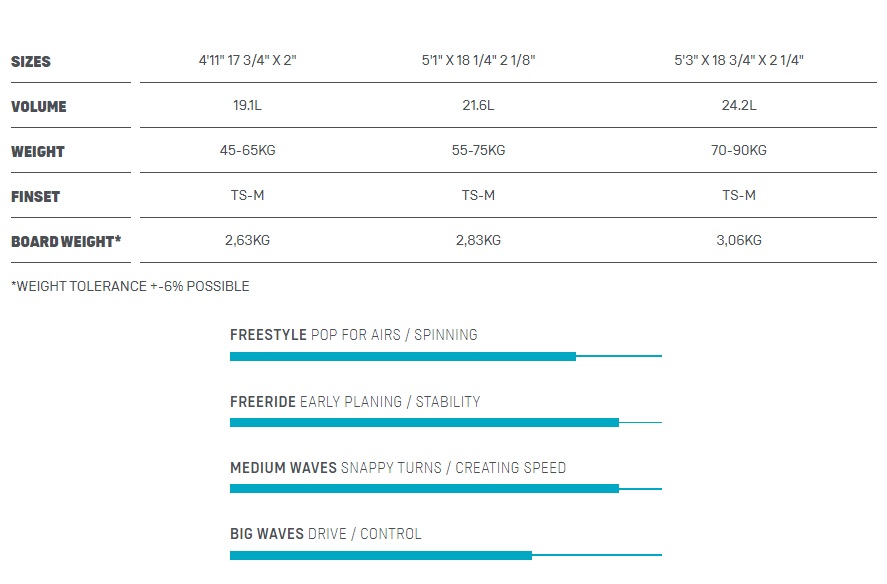Click the Medium Waves rating bar
Screen dimensions: 887x584
coord(446,489)
